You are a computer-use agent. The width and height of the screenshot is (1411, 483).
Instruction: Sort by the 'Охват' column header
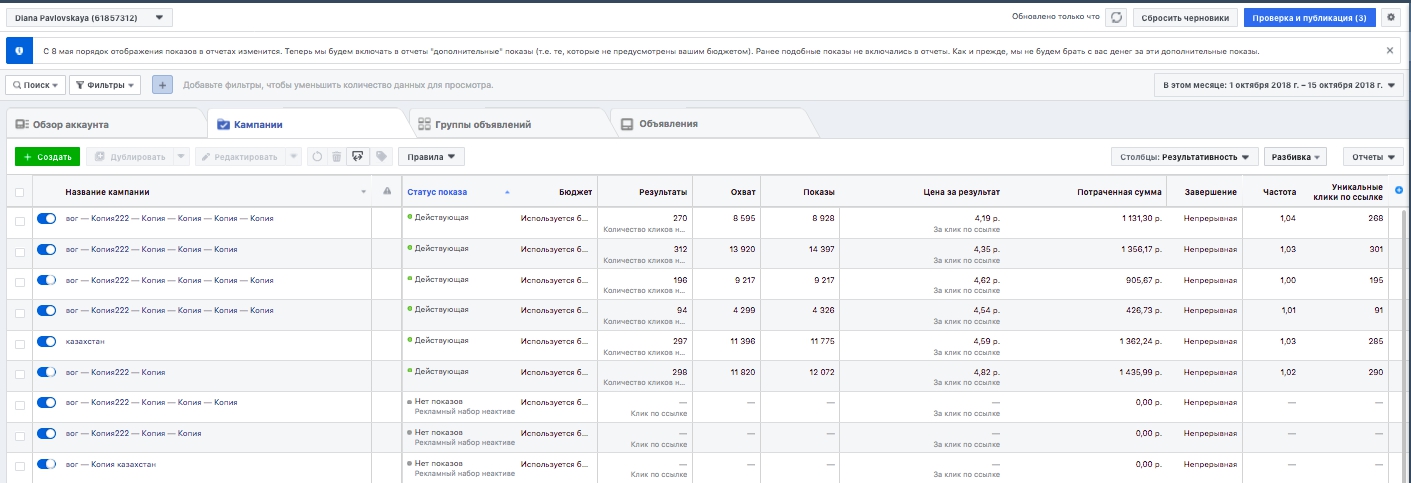pos(743,192)
